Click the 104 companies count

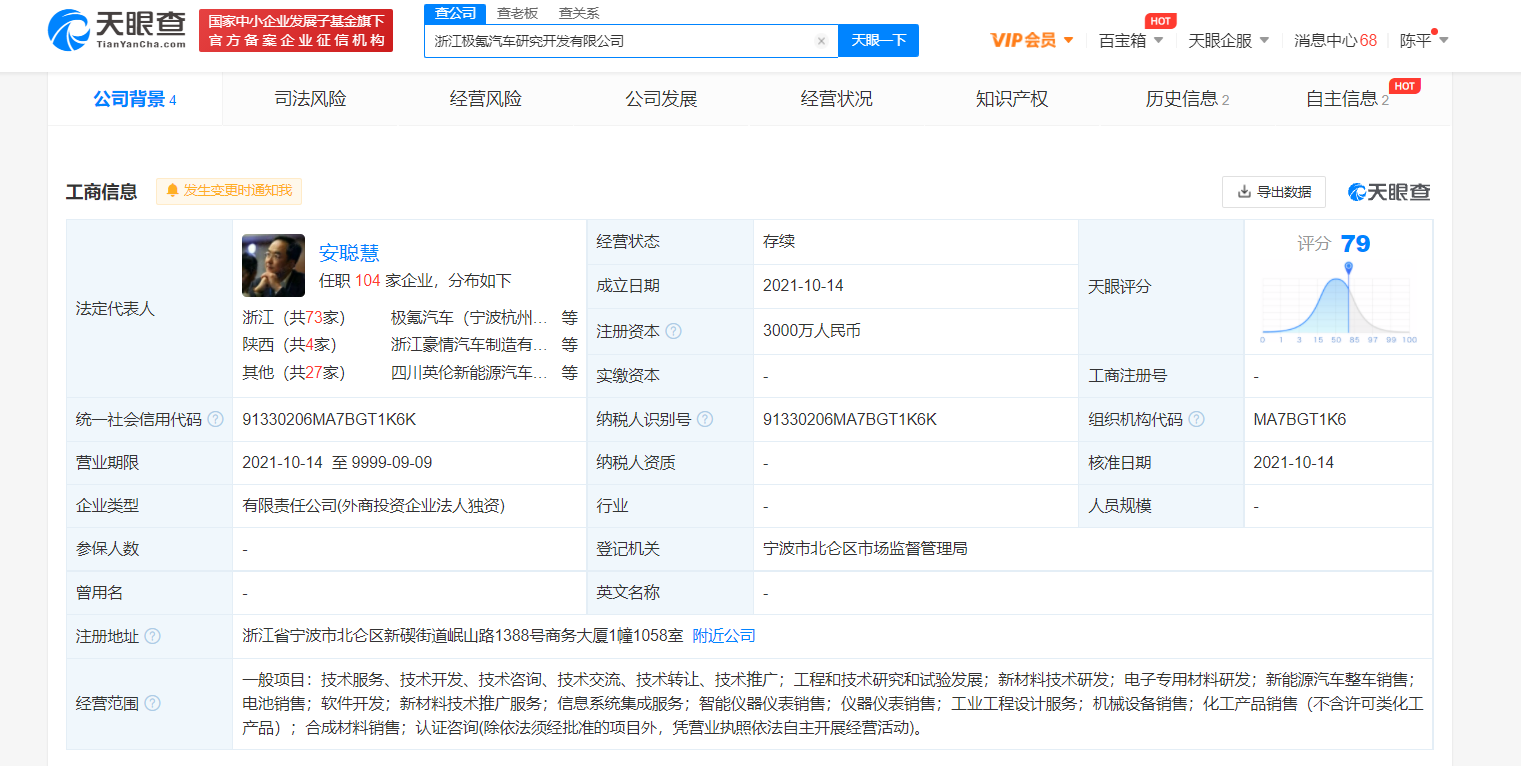pos(368,281)
